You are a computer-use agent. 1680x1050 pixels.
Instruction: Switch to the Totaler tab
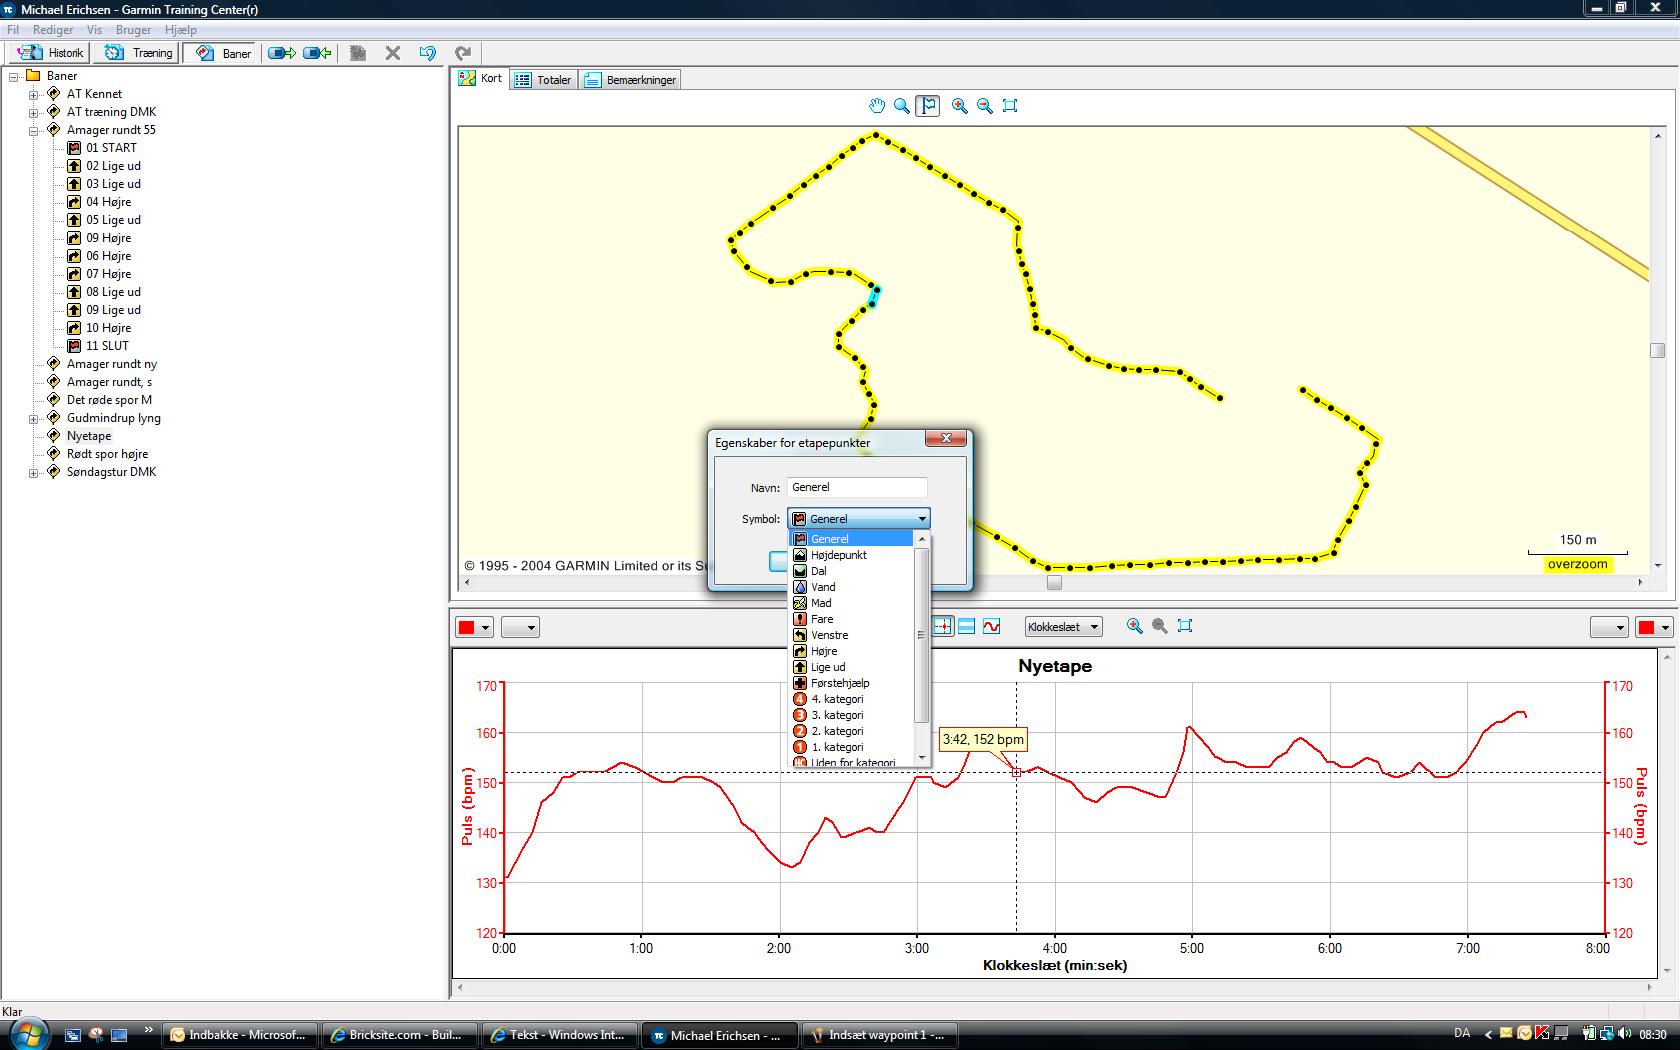(544, 80)
